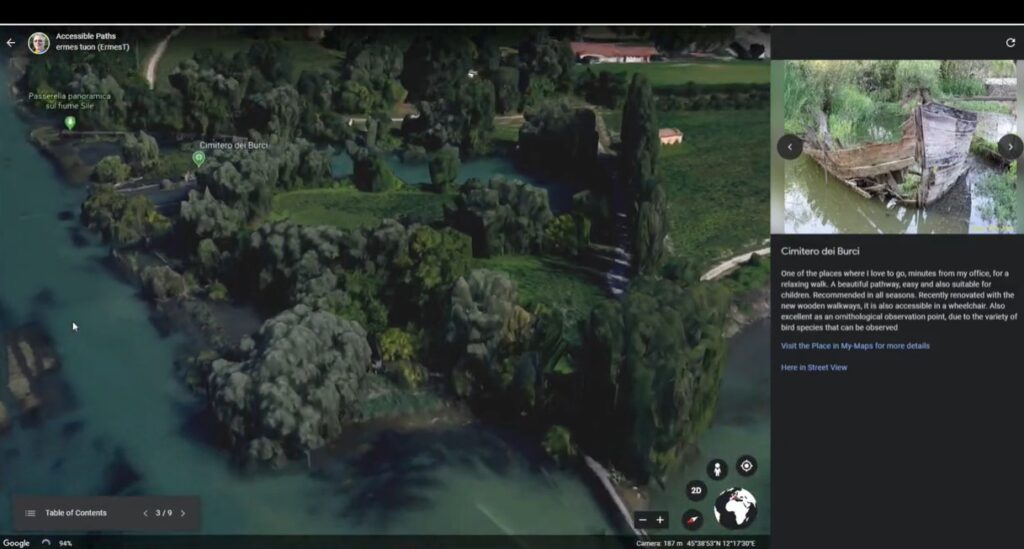1024x549 pixels.
Task: Reset the heading with the compass
Action: (x=692, y=520)
